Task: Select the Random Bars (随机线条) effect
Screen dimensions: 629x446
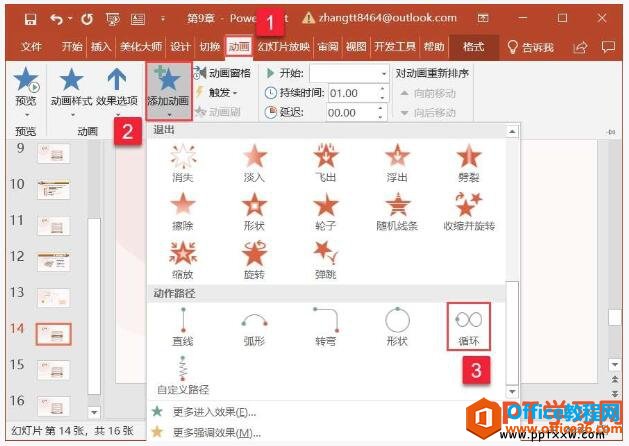Action: point(397,212)
